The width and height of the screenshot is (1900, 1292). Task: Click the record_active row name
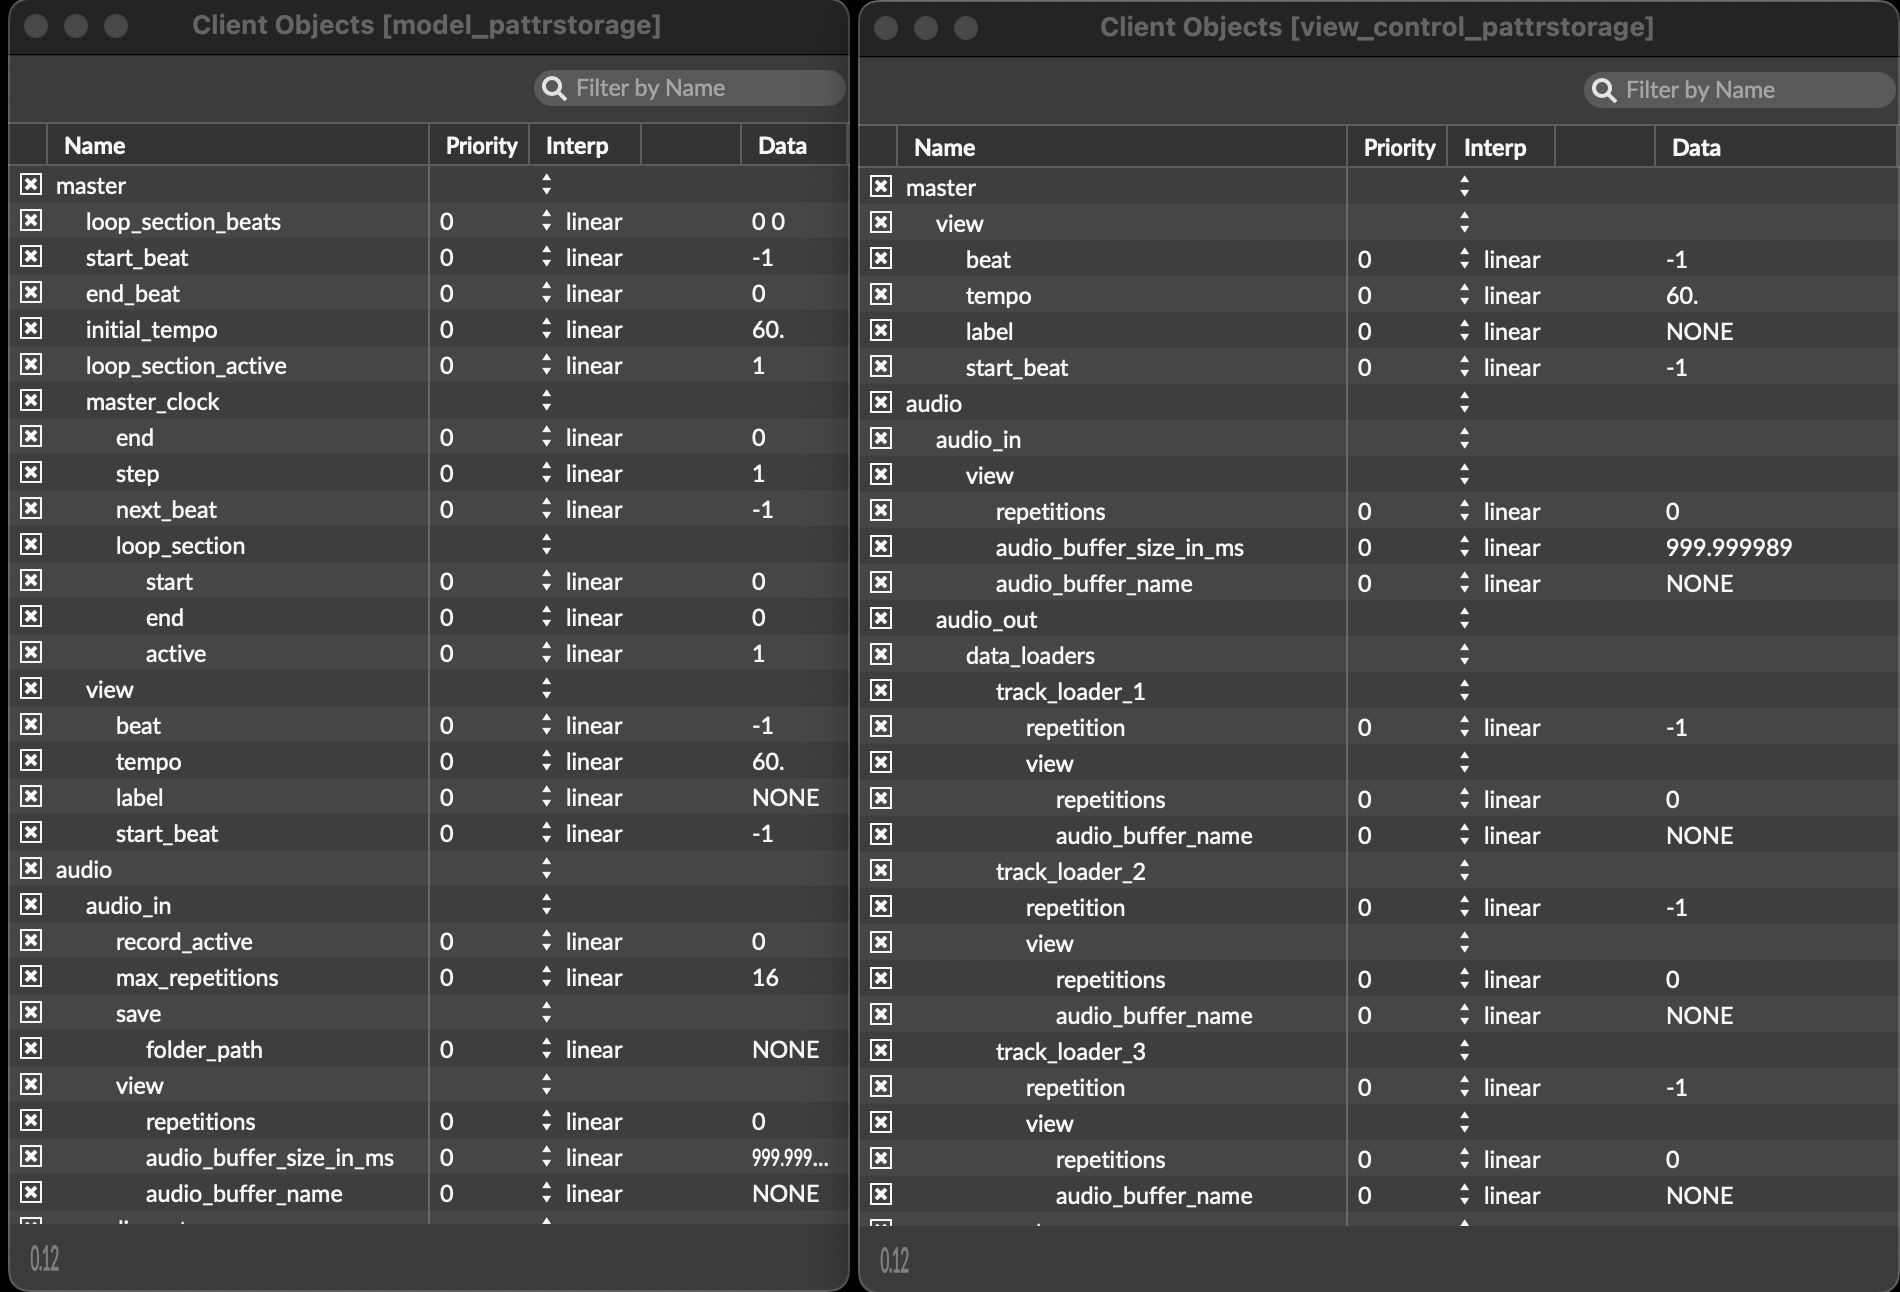point(184,941)
